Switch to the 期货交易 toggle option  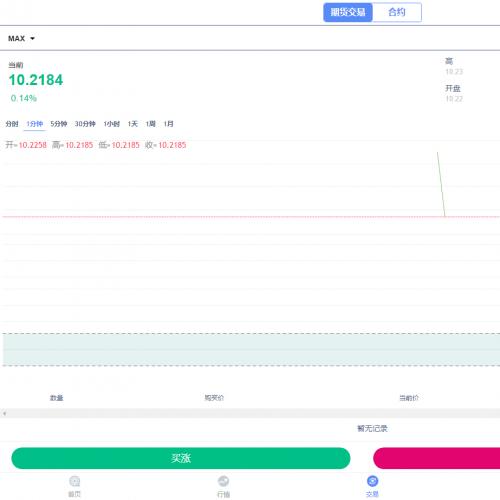(348, 12)
